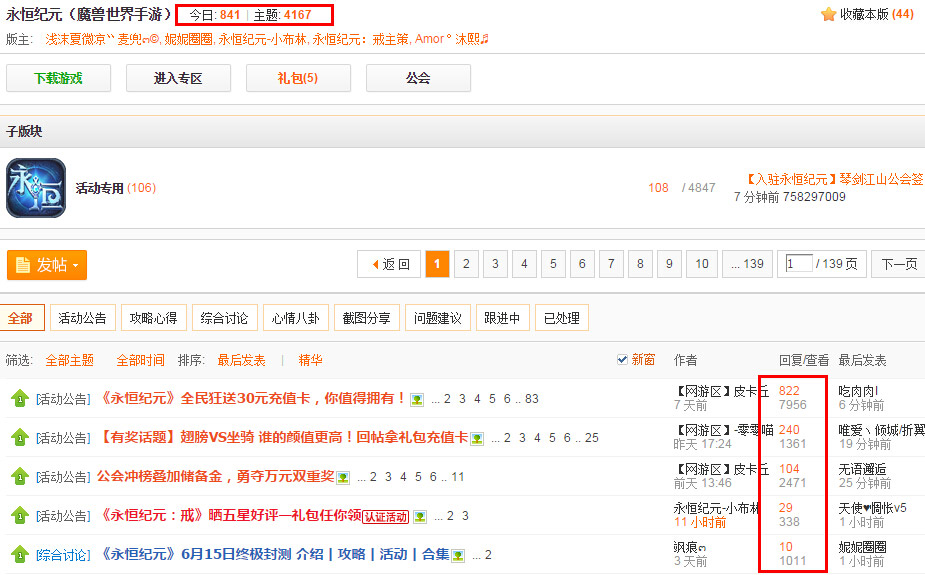Go to page 3 in pagination
925x575 pixels.
[495, 264]
